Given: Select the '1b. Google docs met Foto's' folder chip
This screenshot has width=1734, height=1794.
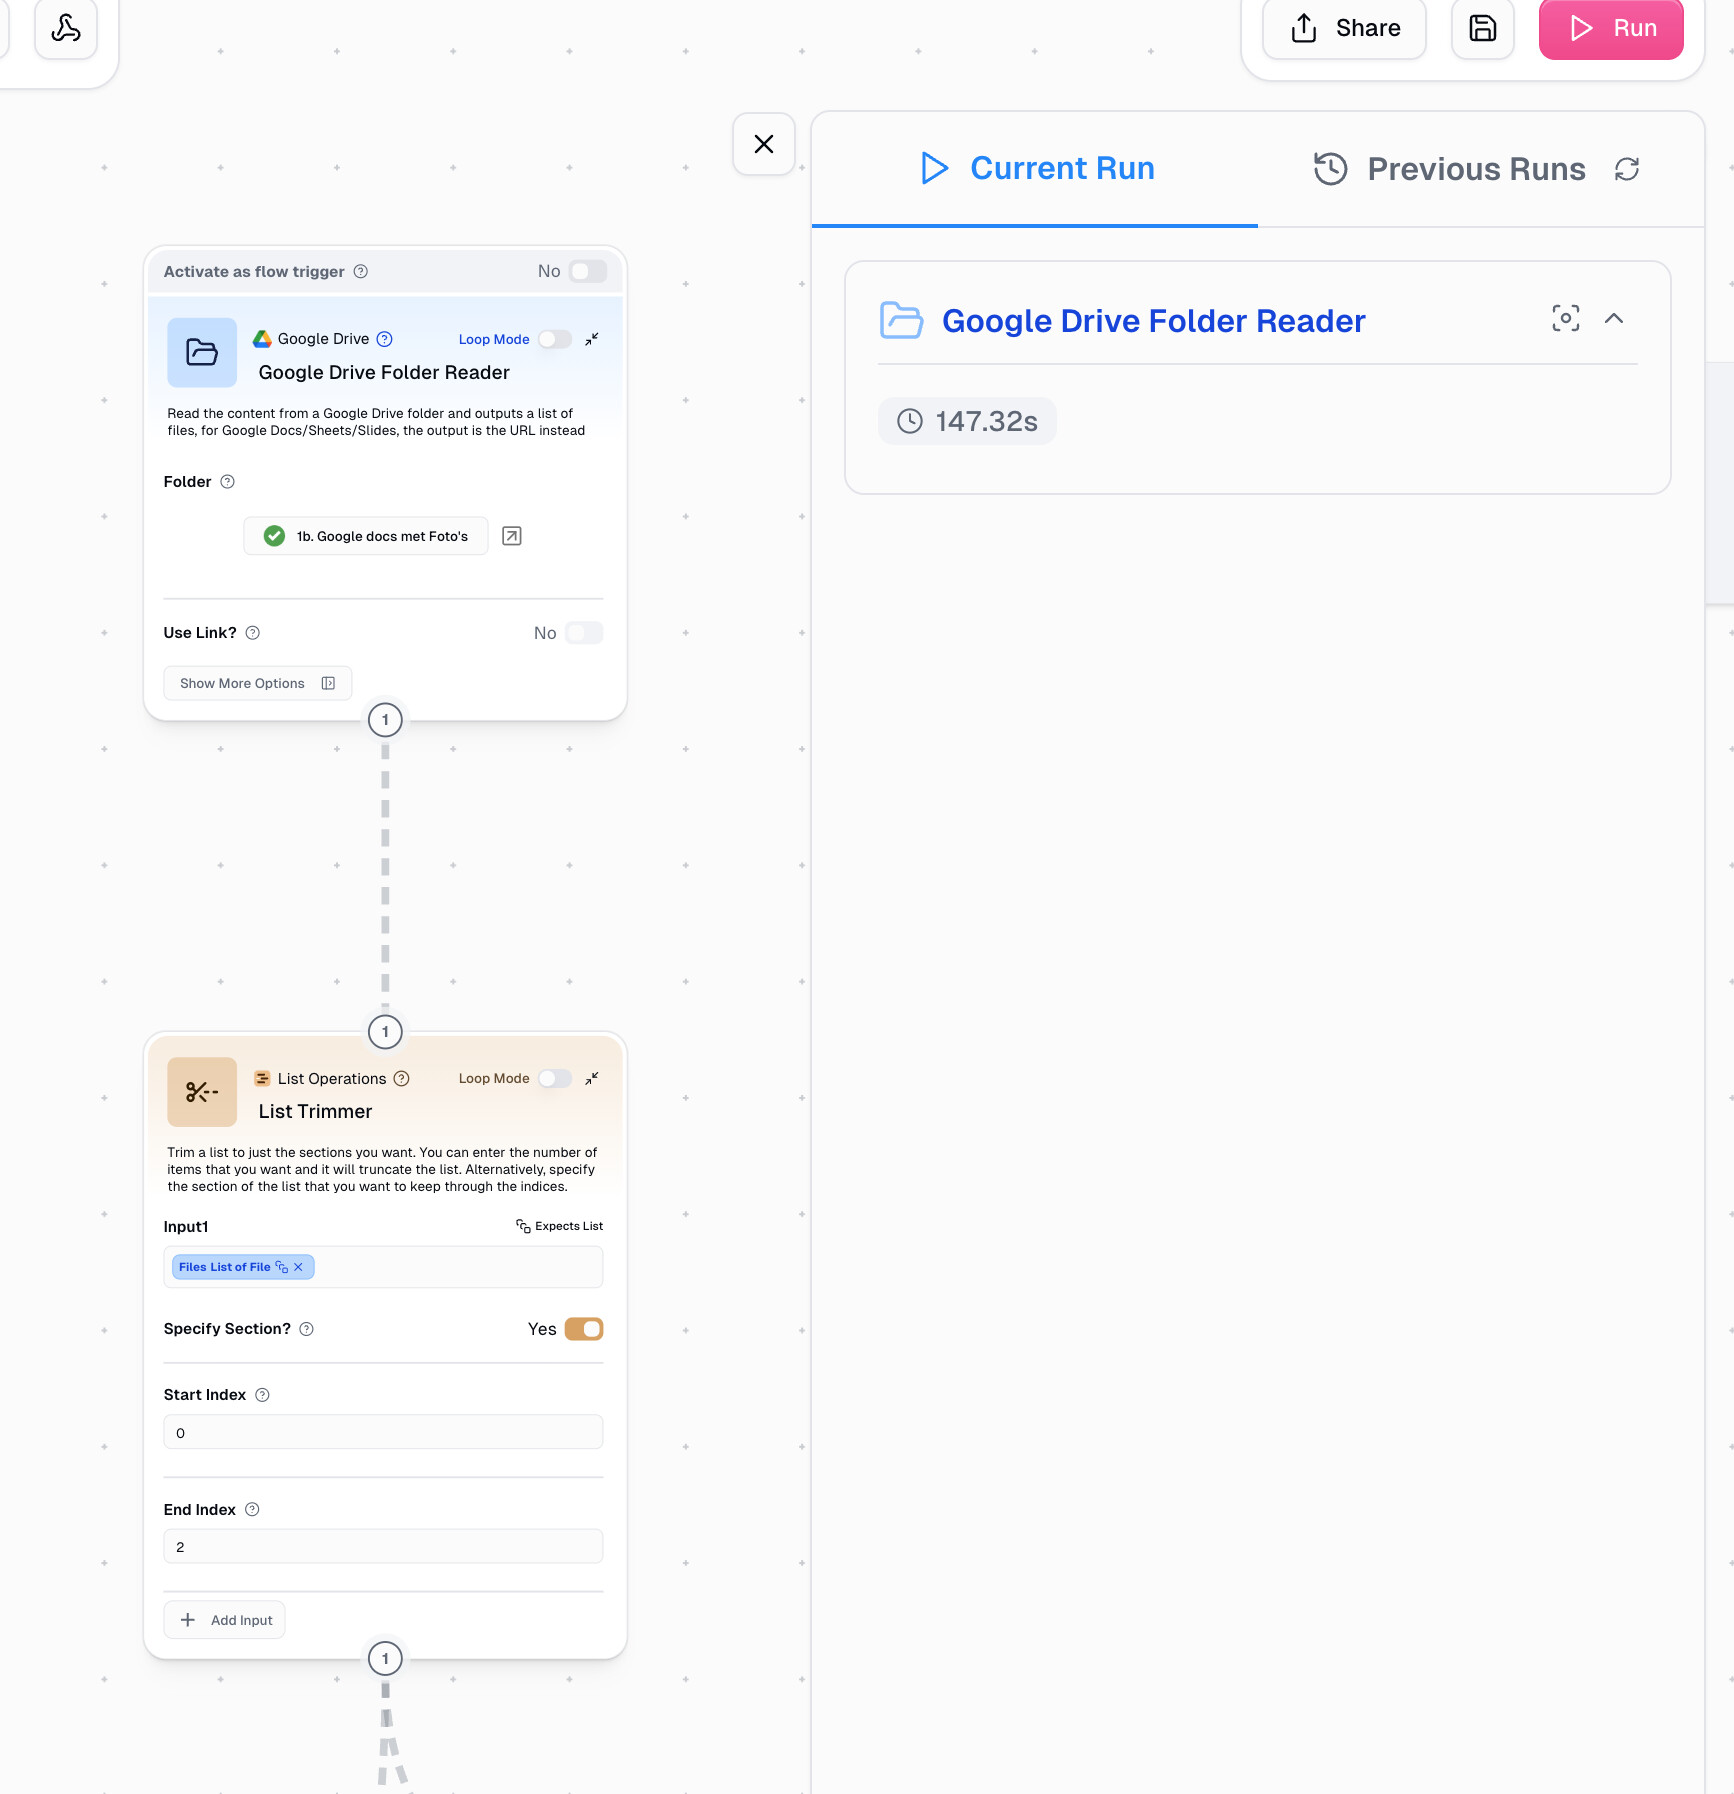Looking at the screenshot, I should [x=366, y=536].
